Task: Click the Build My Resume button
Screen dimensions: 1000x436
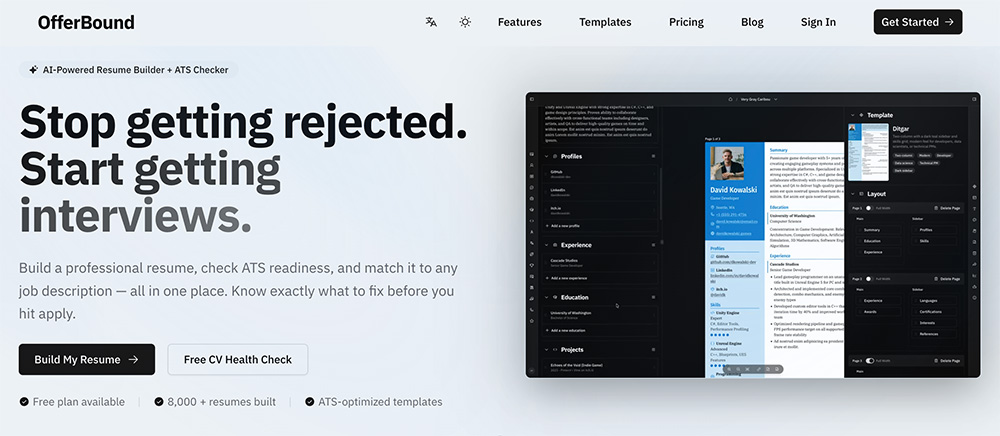Action: coord(87,360)
